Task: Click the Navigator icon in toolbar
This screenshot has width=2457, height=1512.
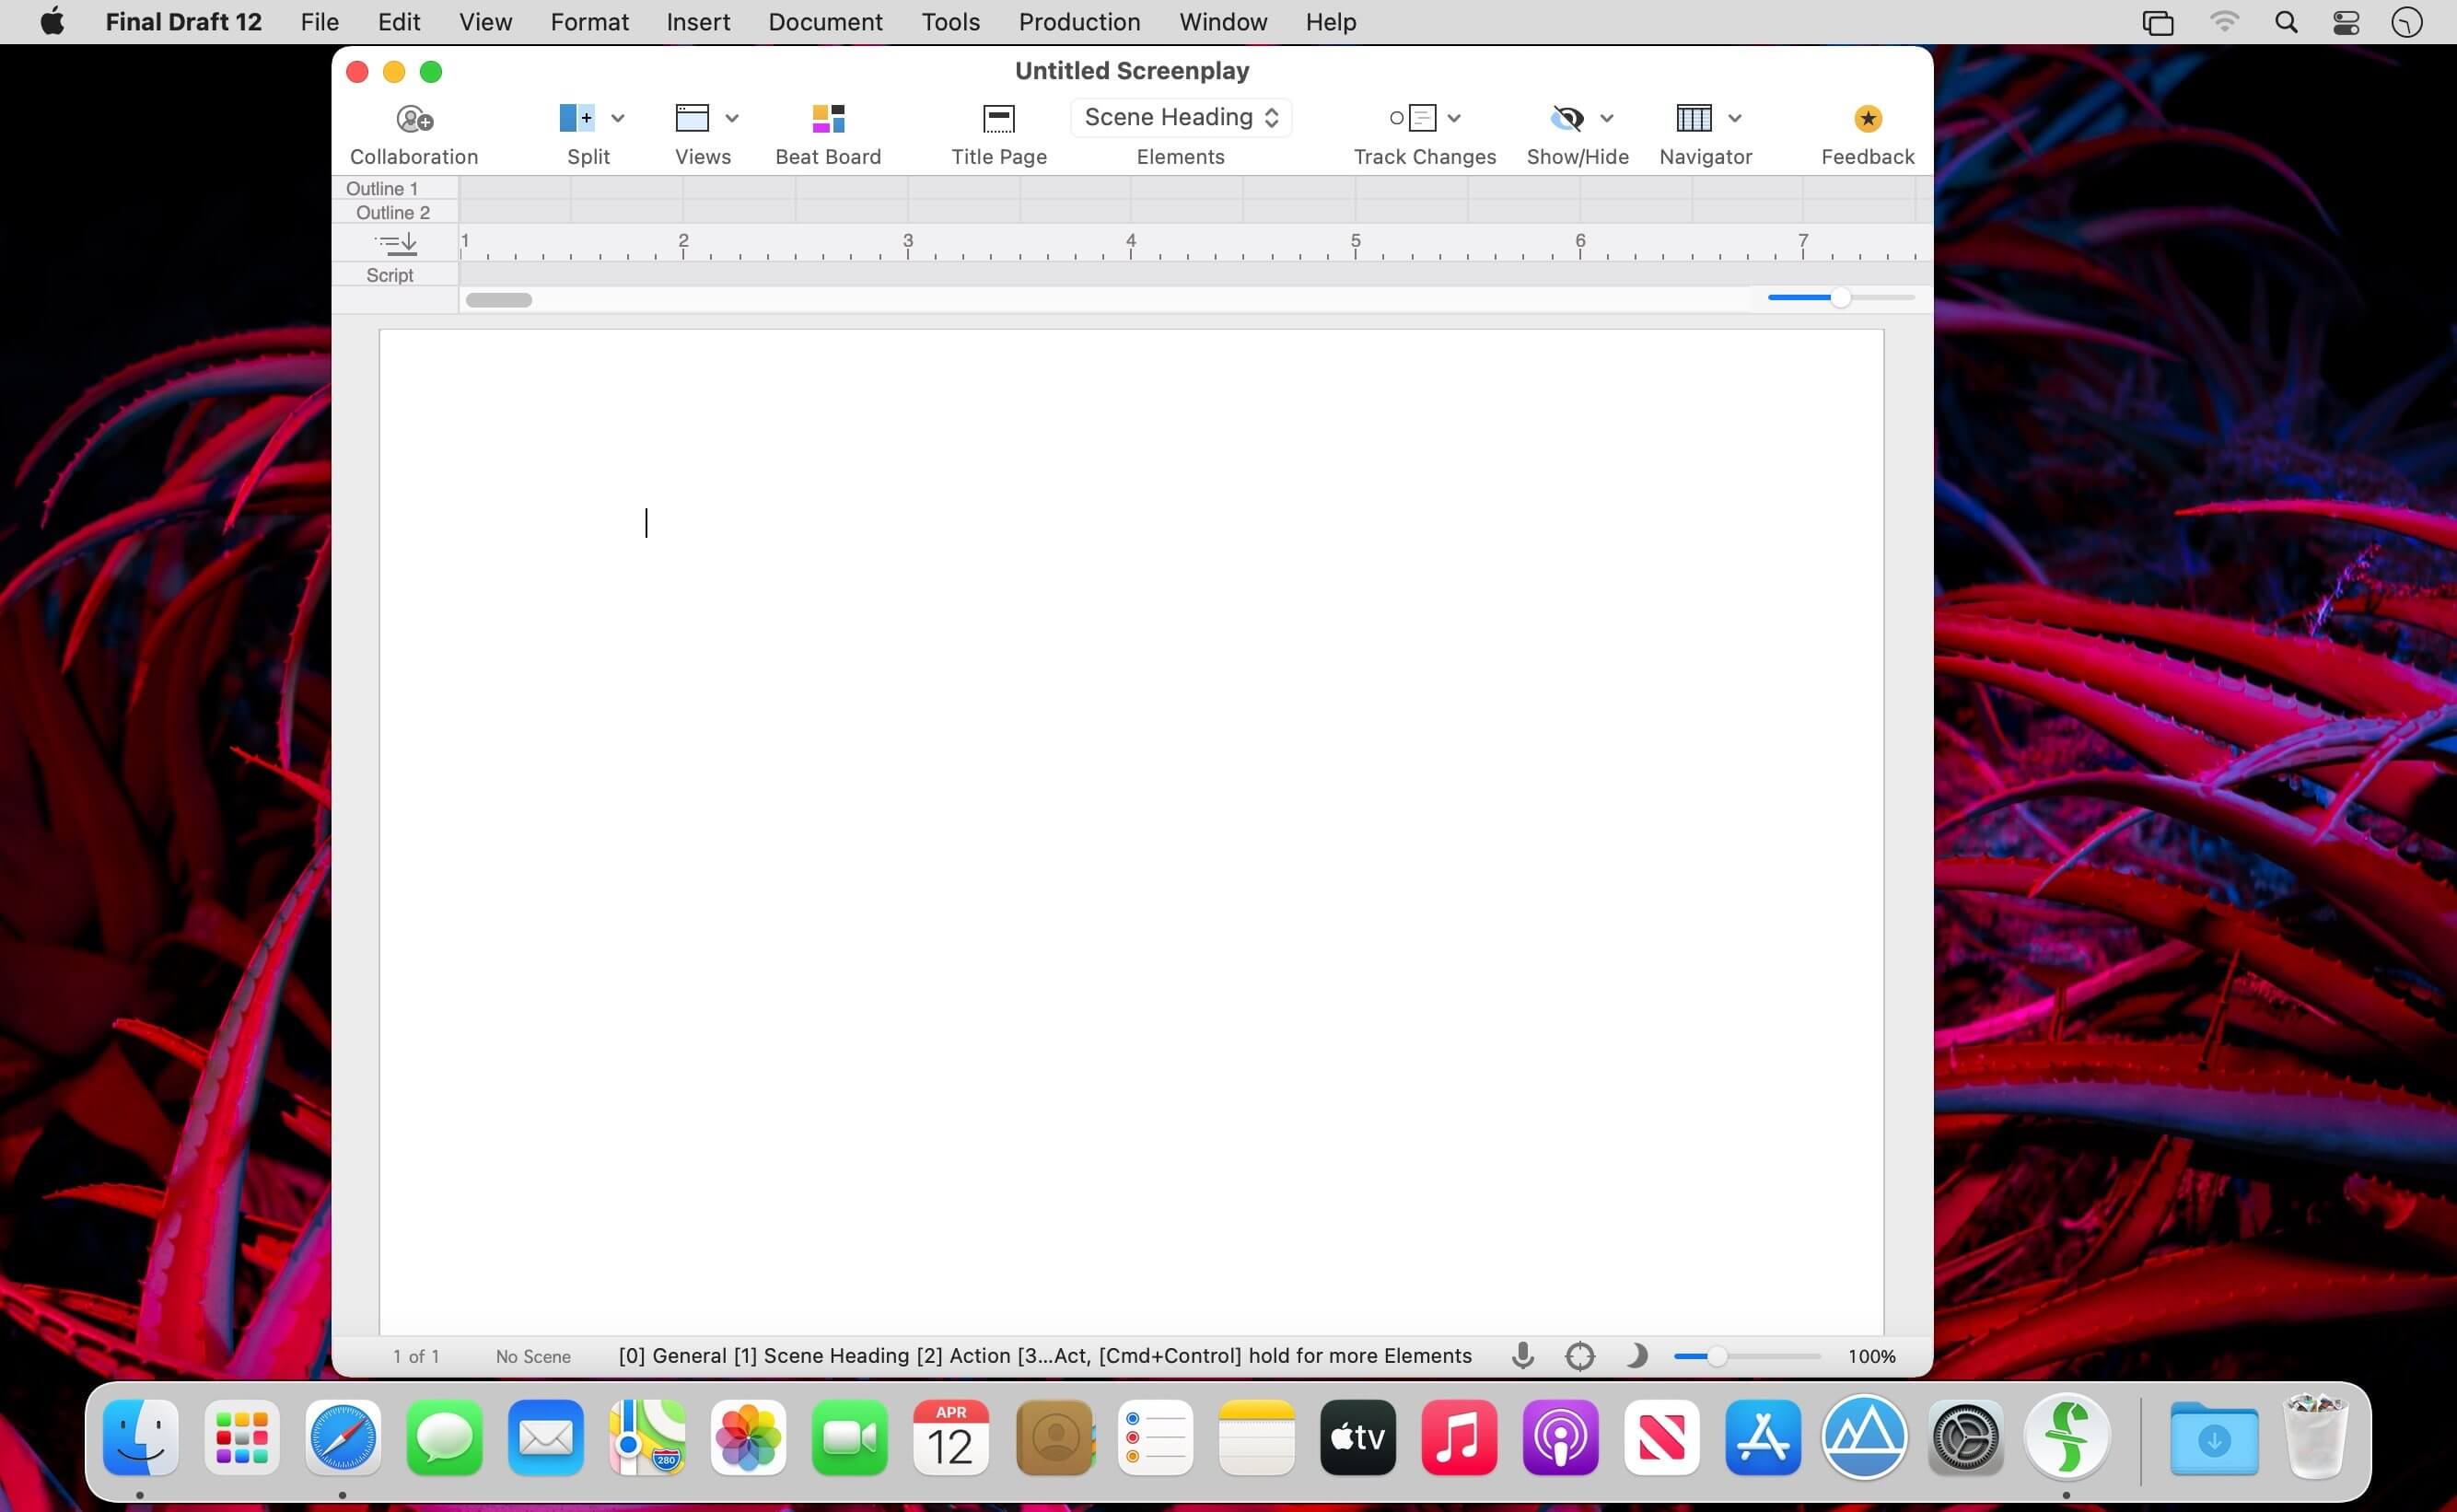Action: click(x=1693, y=118)
